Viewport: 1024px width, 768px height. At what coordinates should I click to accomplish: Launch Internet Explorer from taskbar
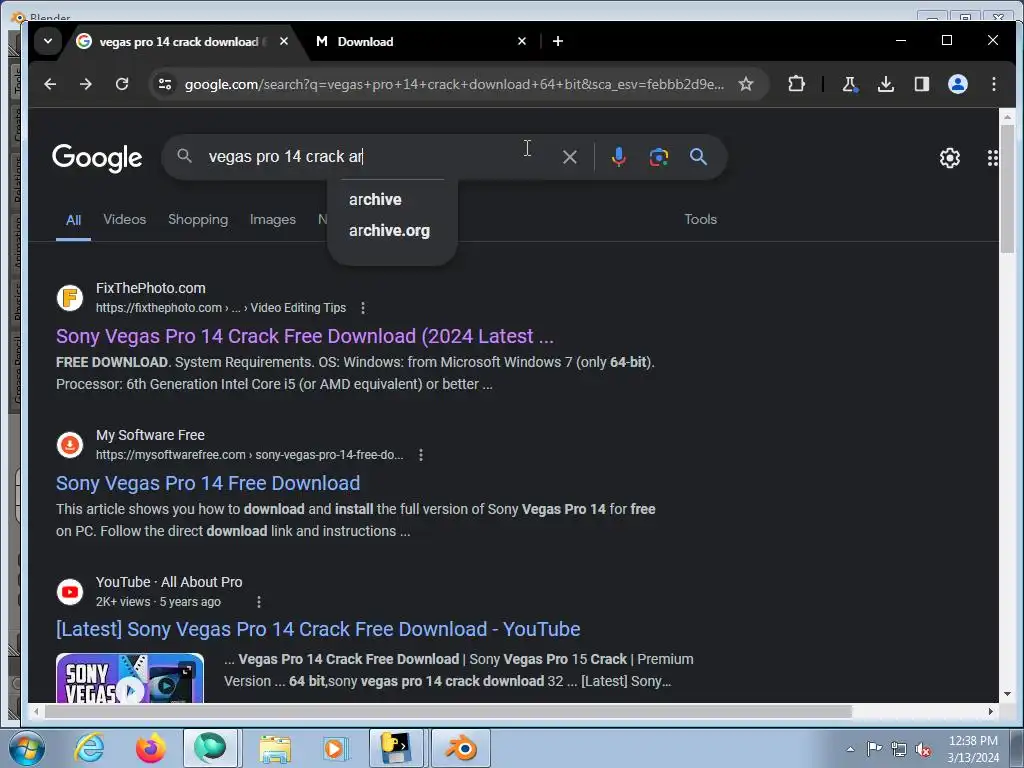pyautogui.click(x=89, y=748)
